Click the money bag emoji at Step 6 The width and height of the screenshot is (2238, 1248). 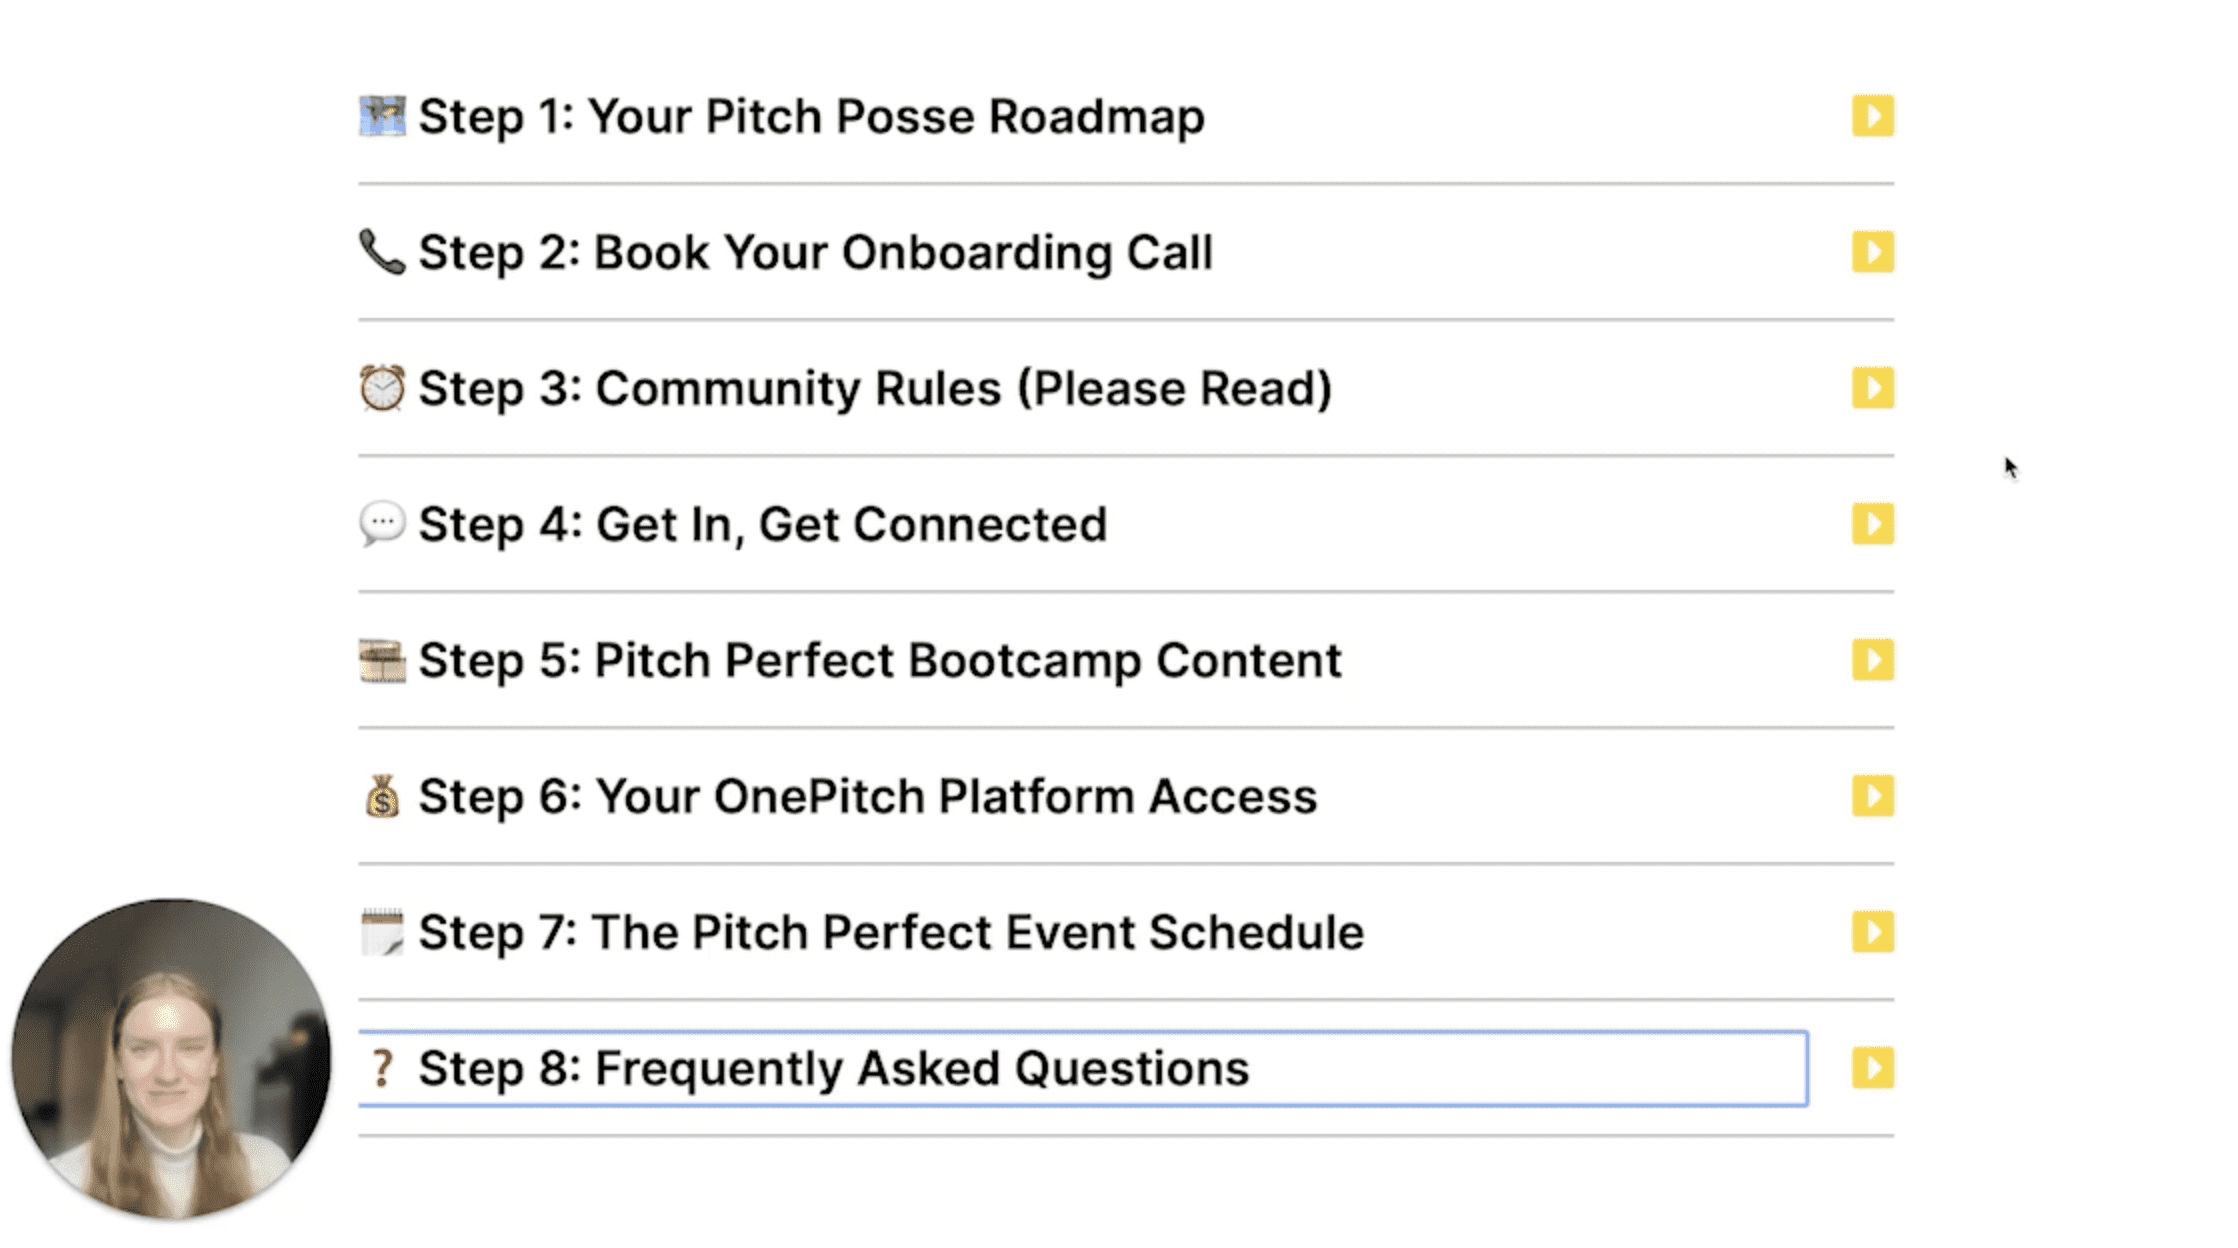(x=382, y=796)
